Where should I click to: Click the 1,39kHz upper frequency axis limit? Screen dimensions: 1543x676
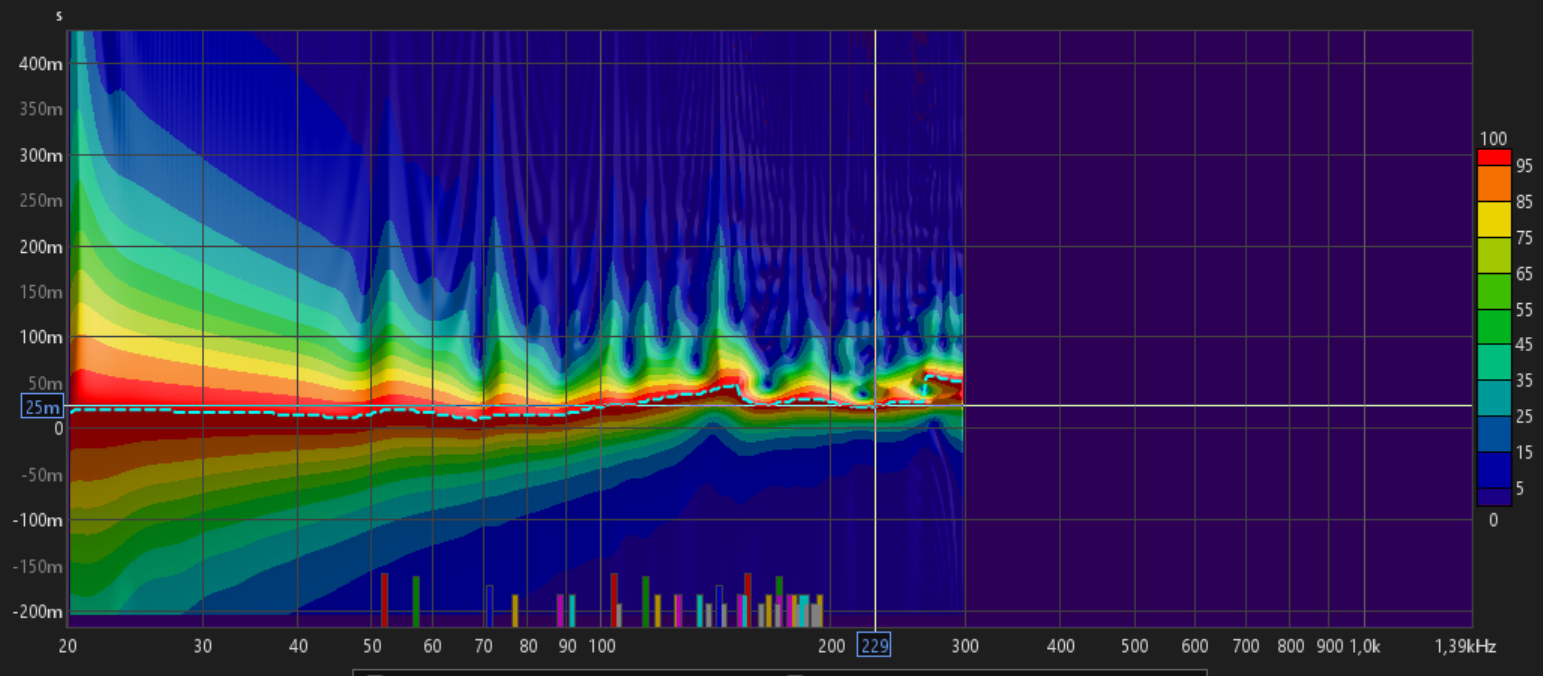1467,646
